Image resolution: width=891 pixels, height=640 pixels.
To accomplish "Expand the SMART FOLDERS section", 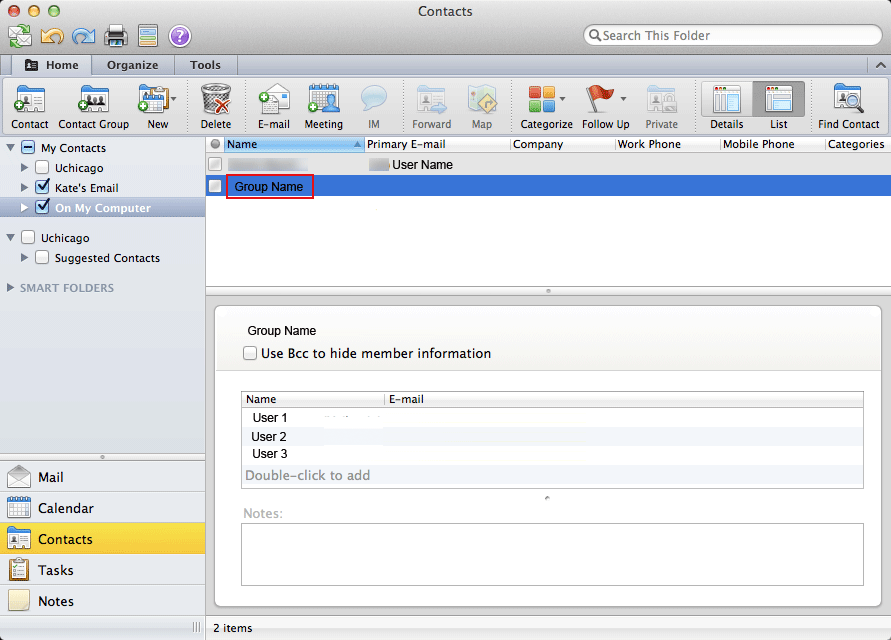I will [10, 288].
